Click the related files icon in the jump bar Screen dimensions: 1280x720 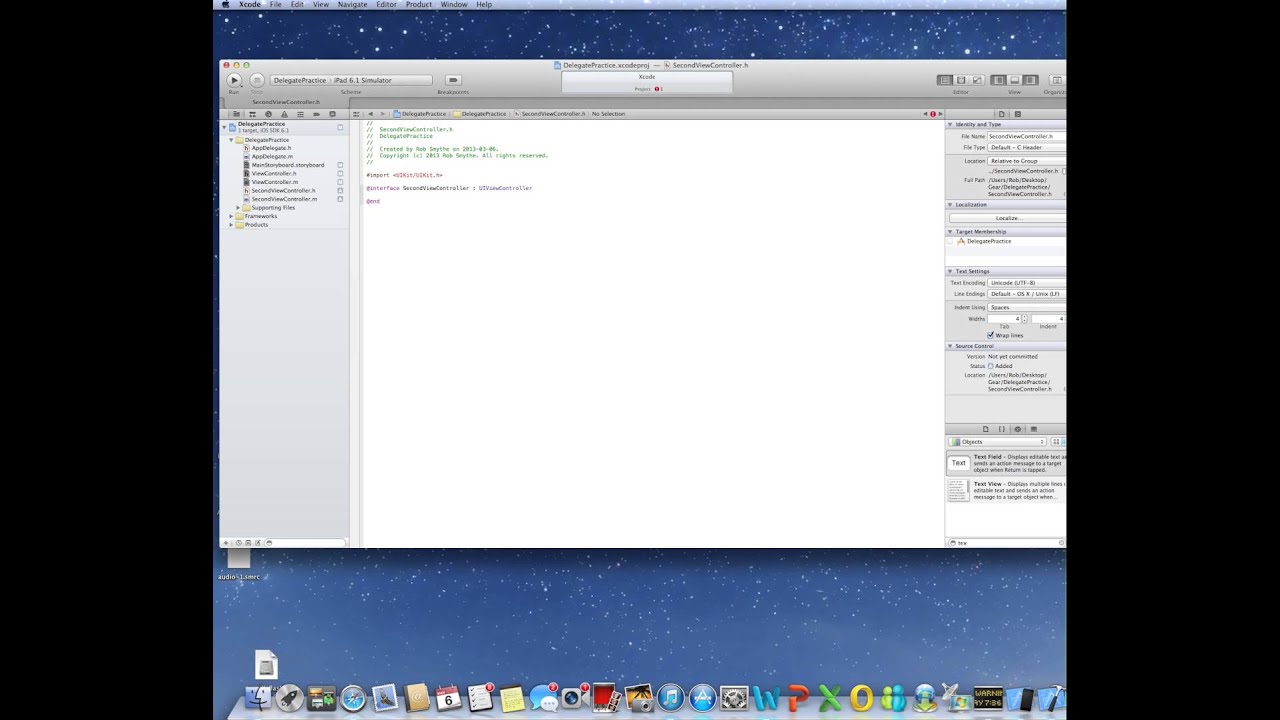[356, 114]
